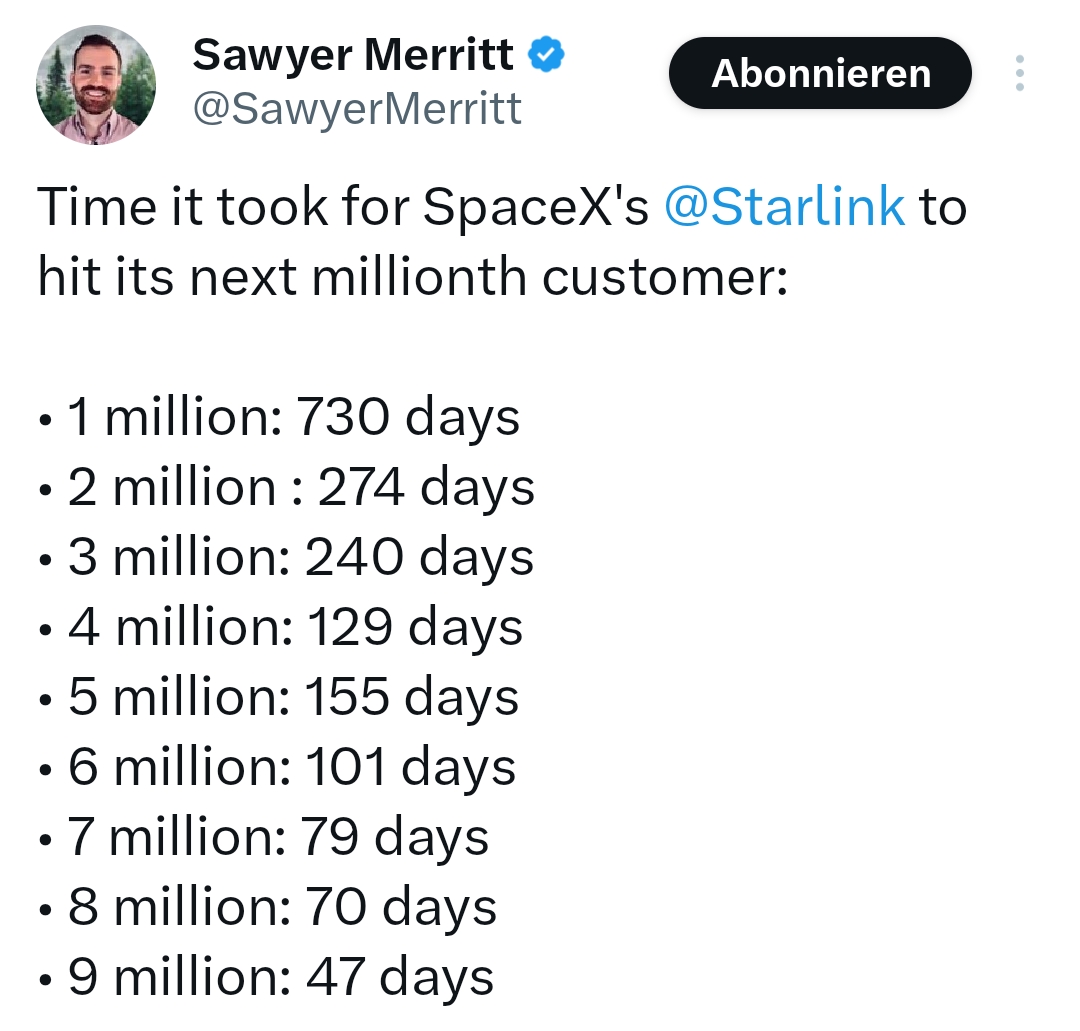Click the 'Time it took for SpaceX's' text
This screenshot has width=1080, height=1031.
(x=343, y=206)
